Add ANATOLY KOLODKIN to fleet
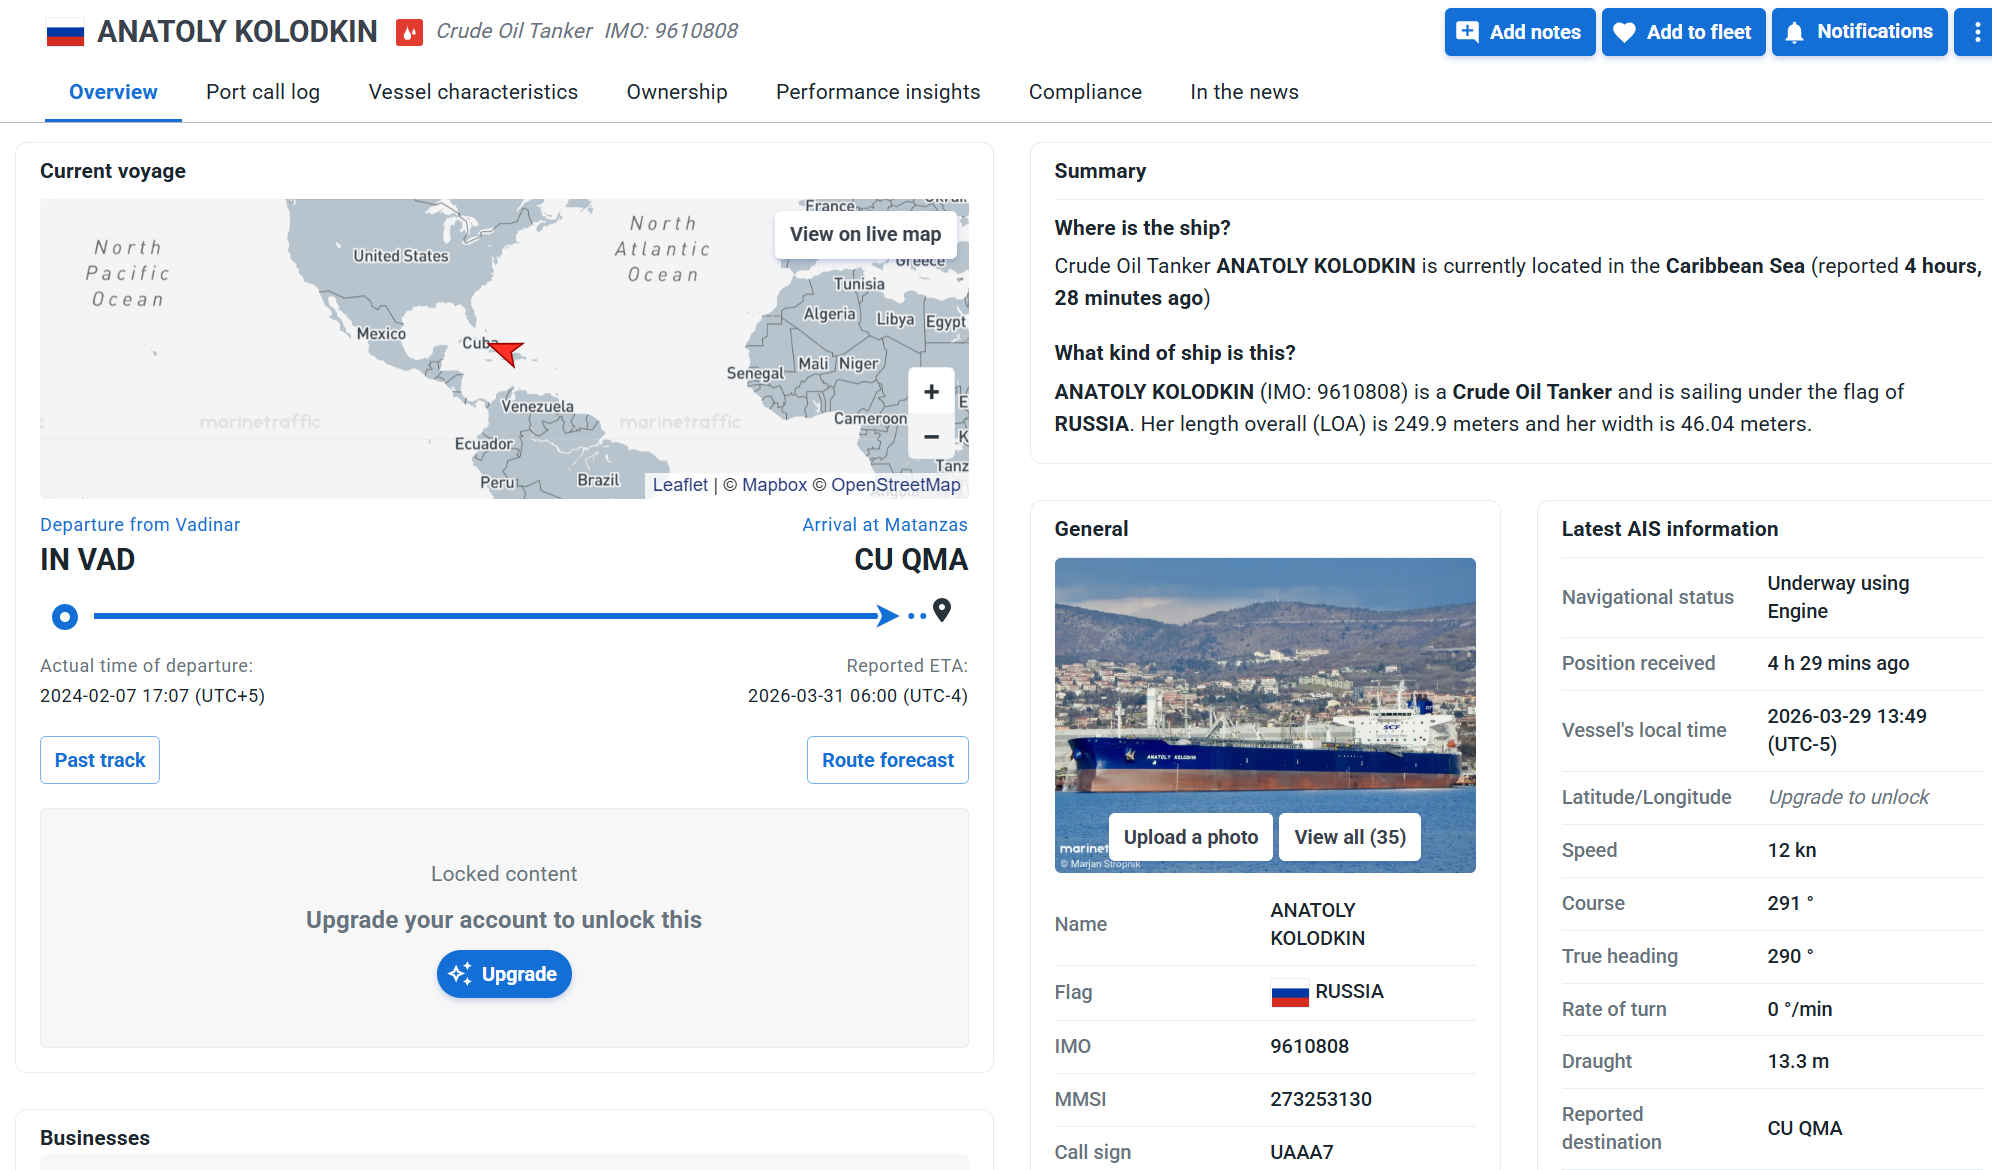 [1683, 32]
